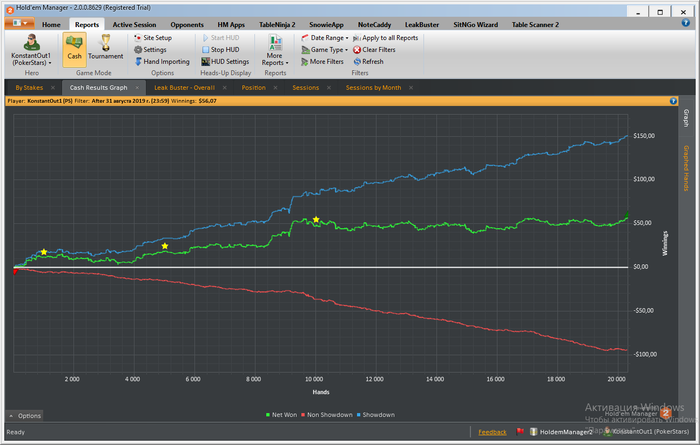
Task: Open Hand Importing
Action: click(162, 62)
